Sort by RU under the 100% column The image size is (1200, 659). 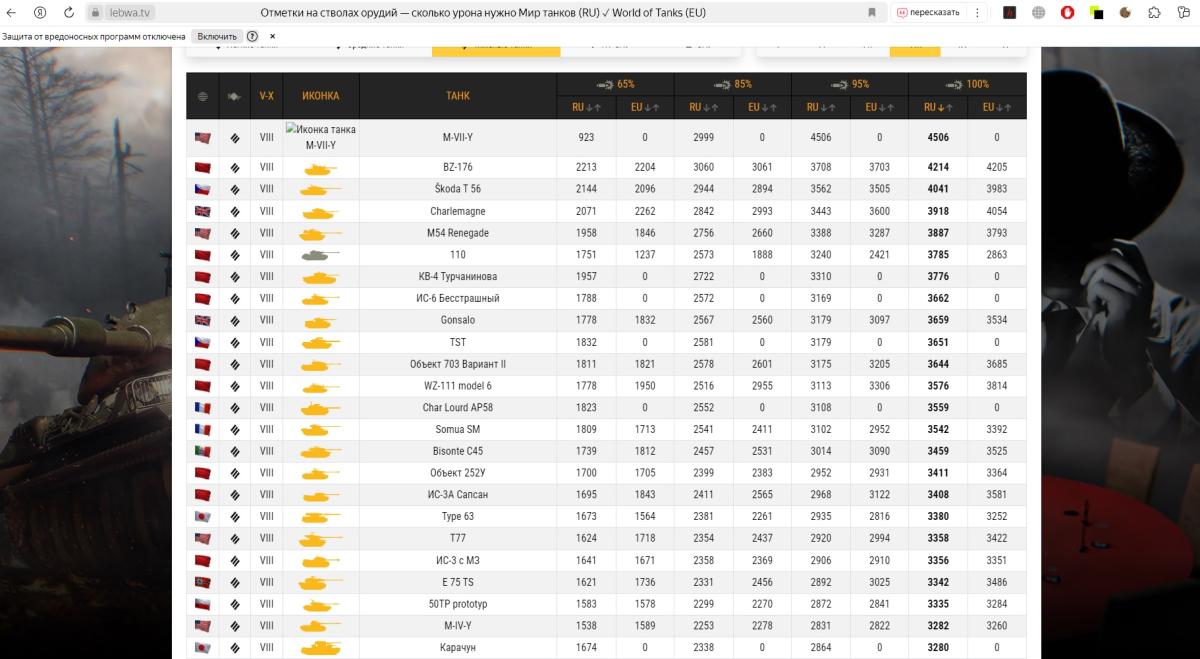(x=938, y=107)
